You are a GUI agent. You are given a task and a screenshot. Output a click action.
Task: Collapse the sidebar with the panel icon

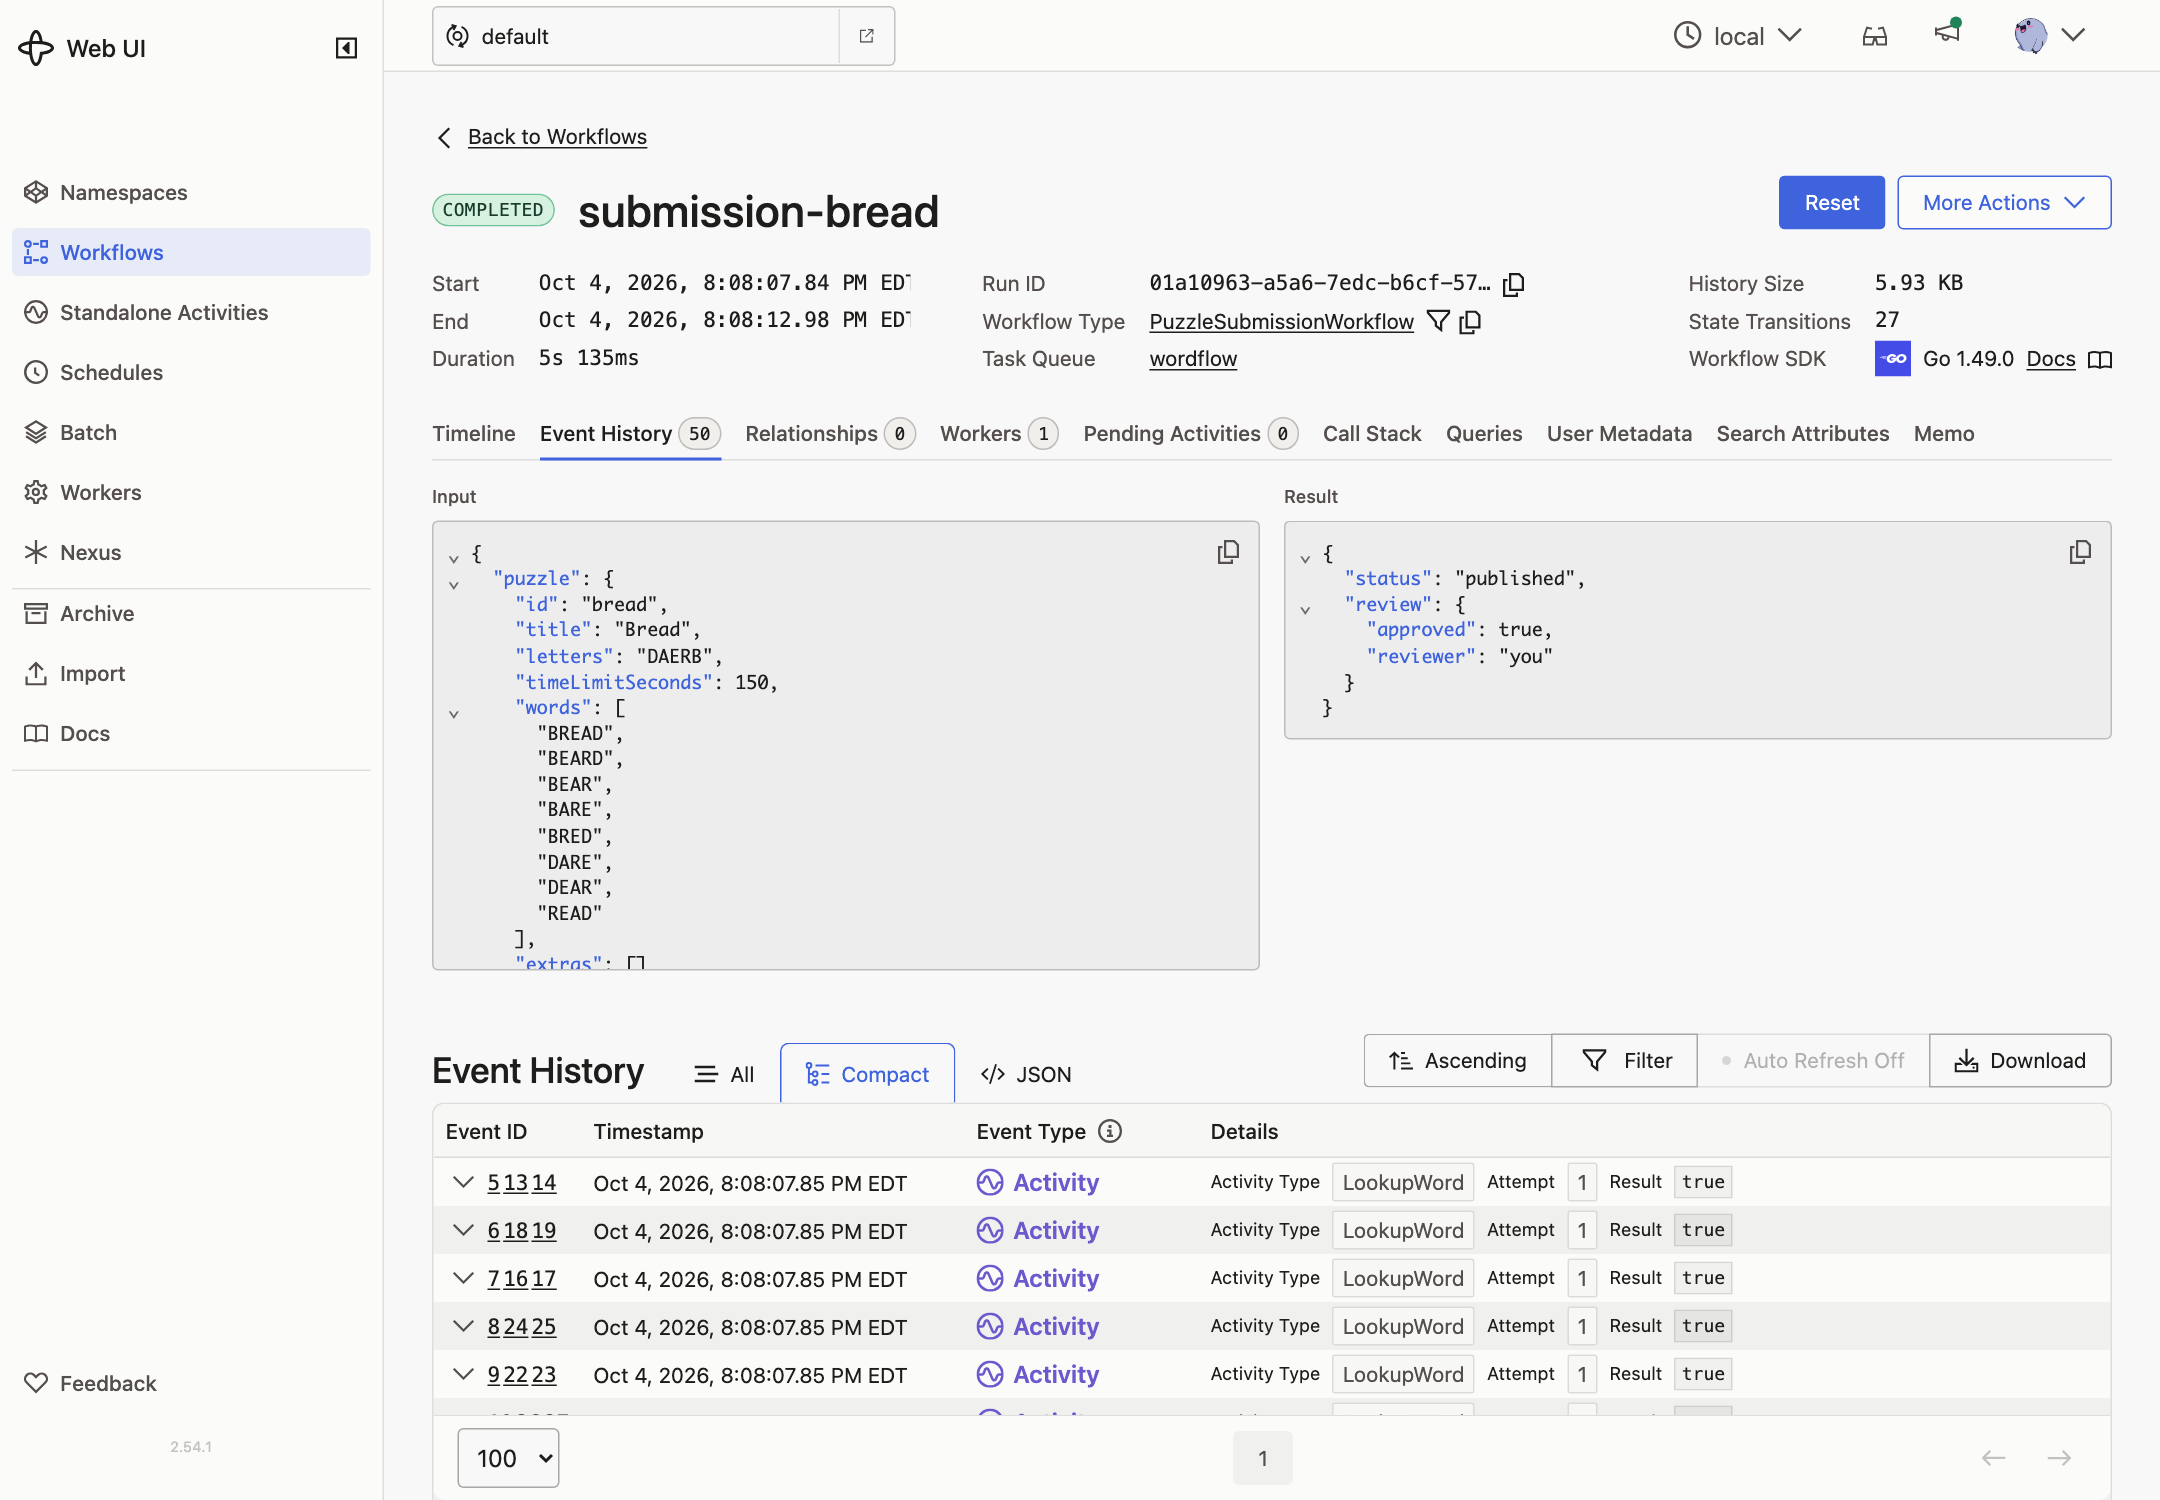coord(346,48)
